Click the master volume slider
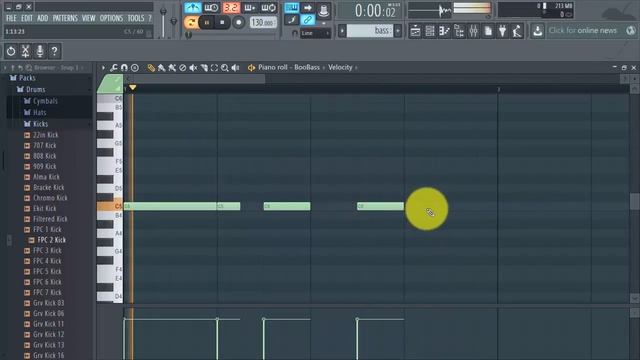Image resolution: width=640 pixels, height=360 pixels. pos(163,21)
